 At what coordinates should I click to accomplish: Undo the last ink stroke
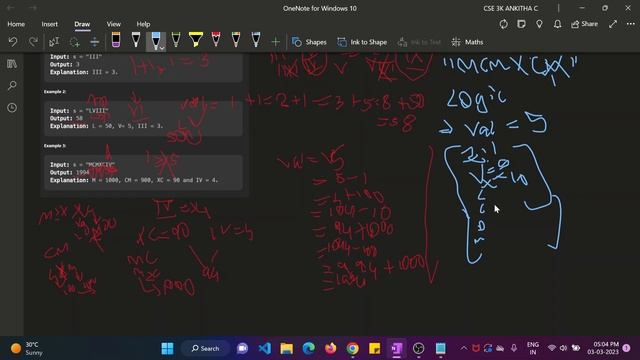point(13,42)
